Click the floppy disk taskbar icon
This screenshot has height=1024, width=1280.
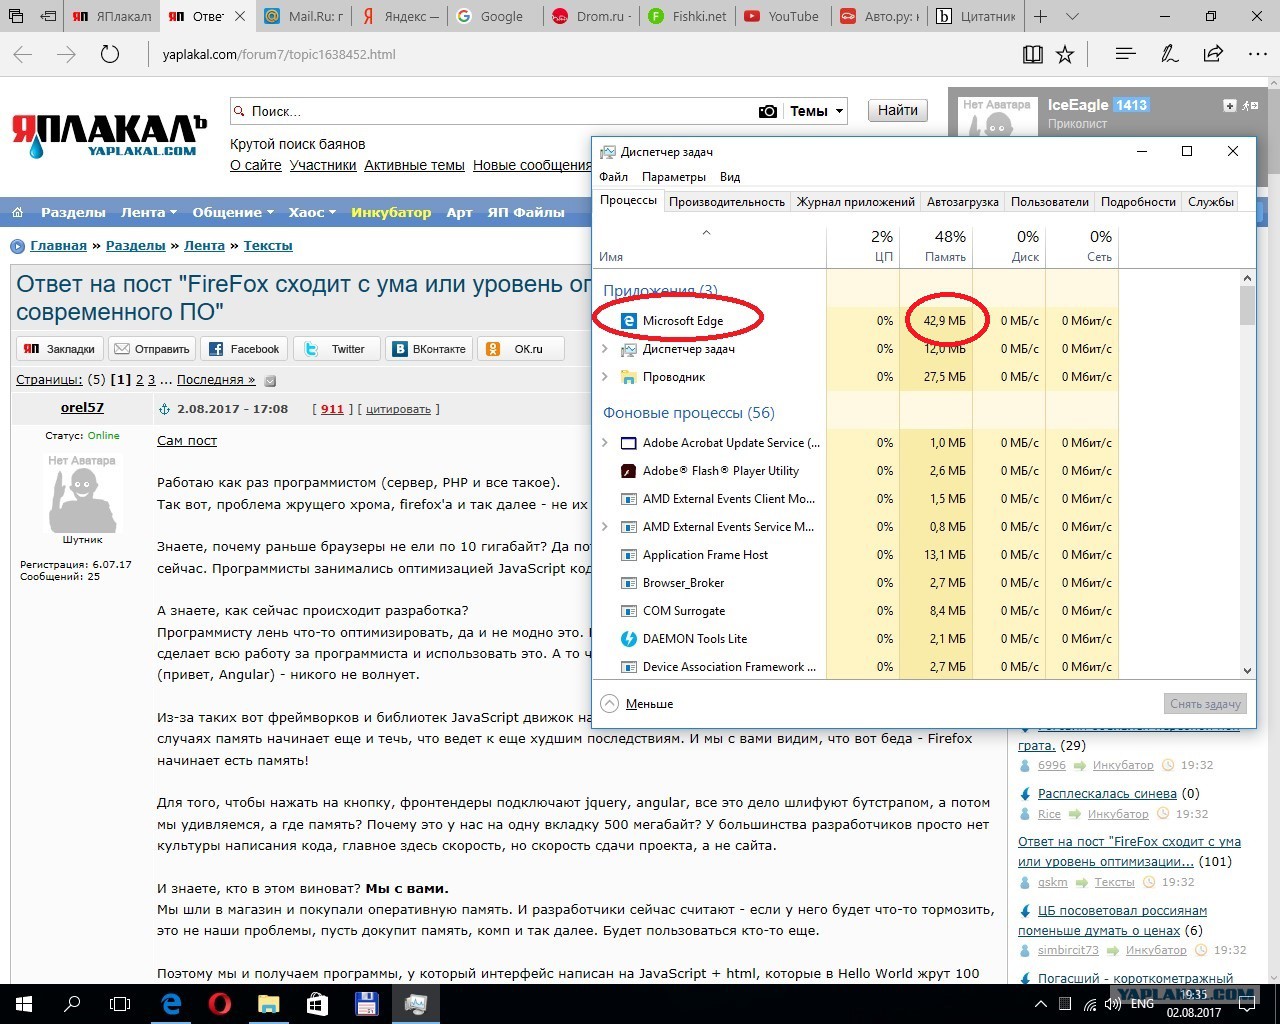coord(366,1003)
